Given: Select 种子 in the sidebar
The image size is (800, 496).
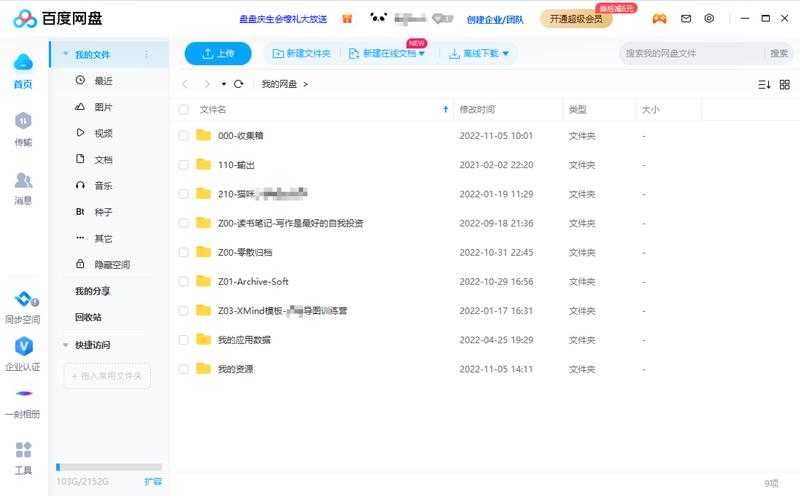Looking at the screenshot, I should coord(104,212).
